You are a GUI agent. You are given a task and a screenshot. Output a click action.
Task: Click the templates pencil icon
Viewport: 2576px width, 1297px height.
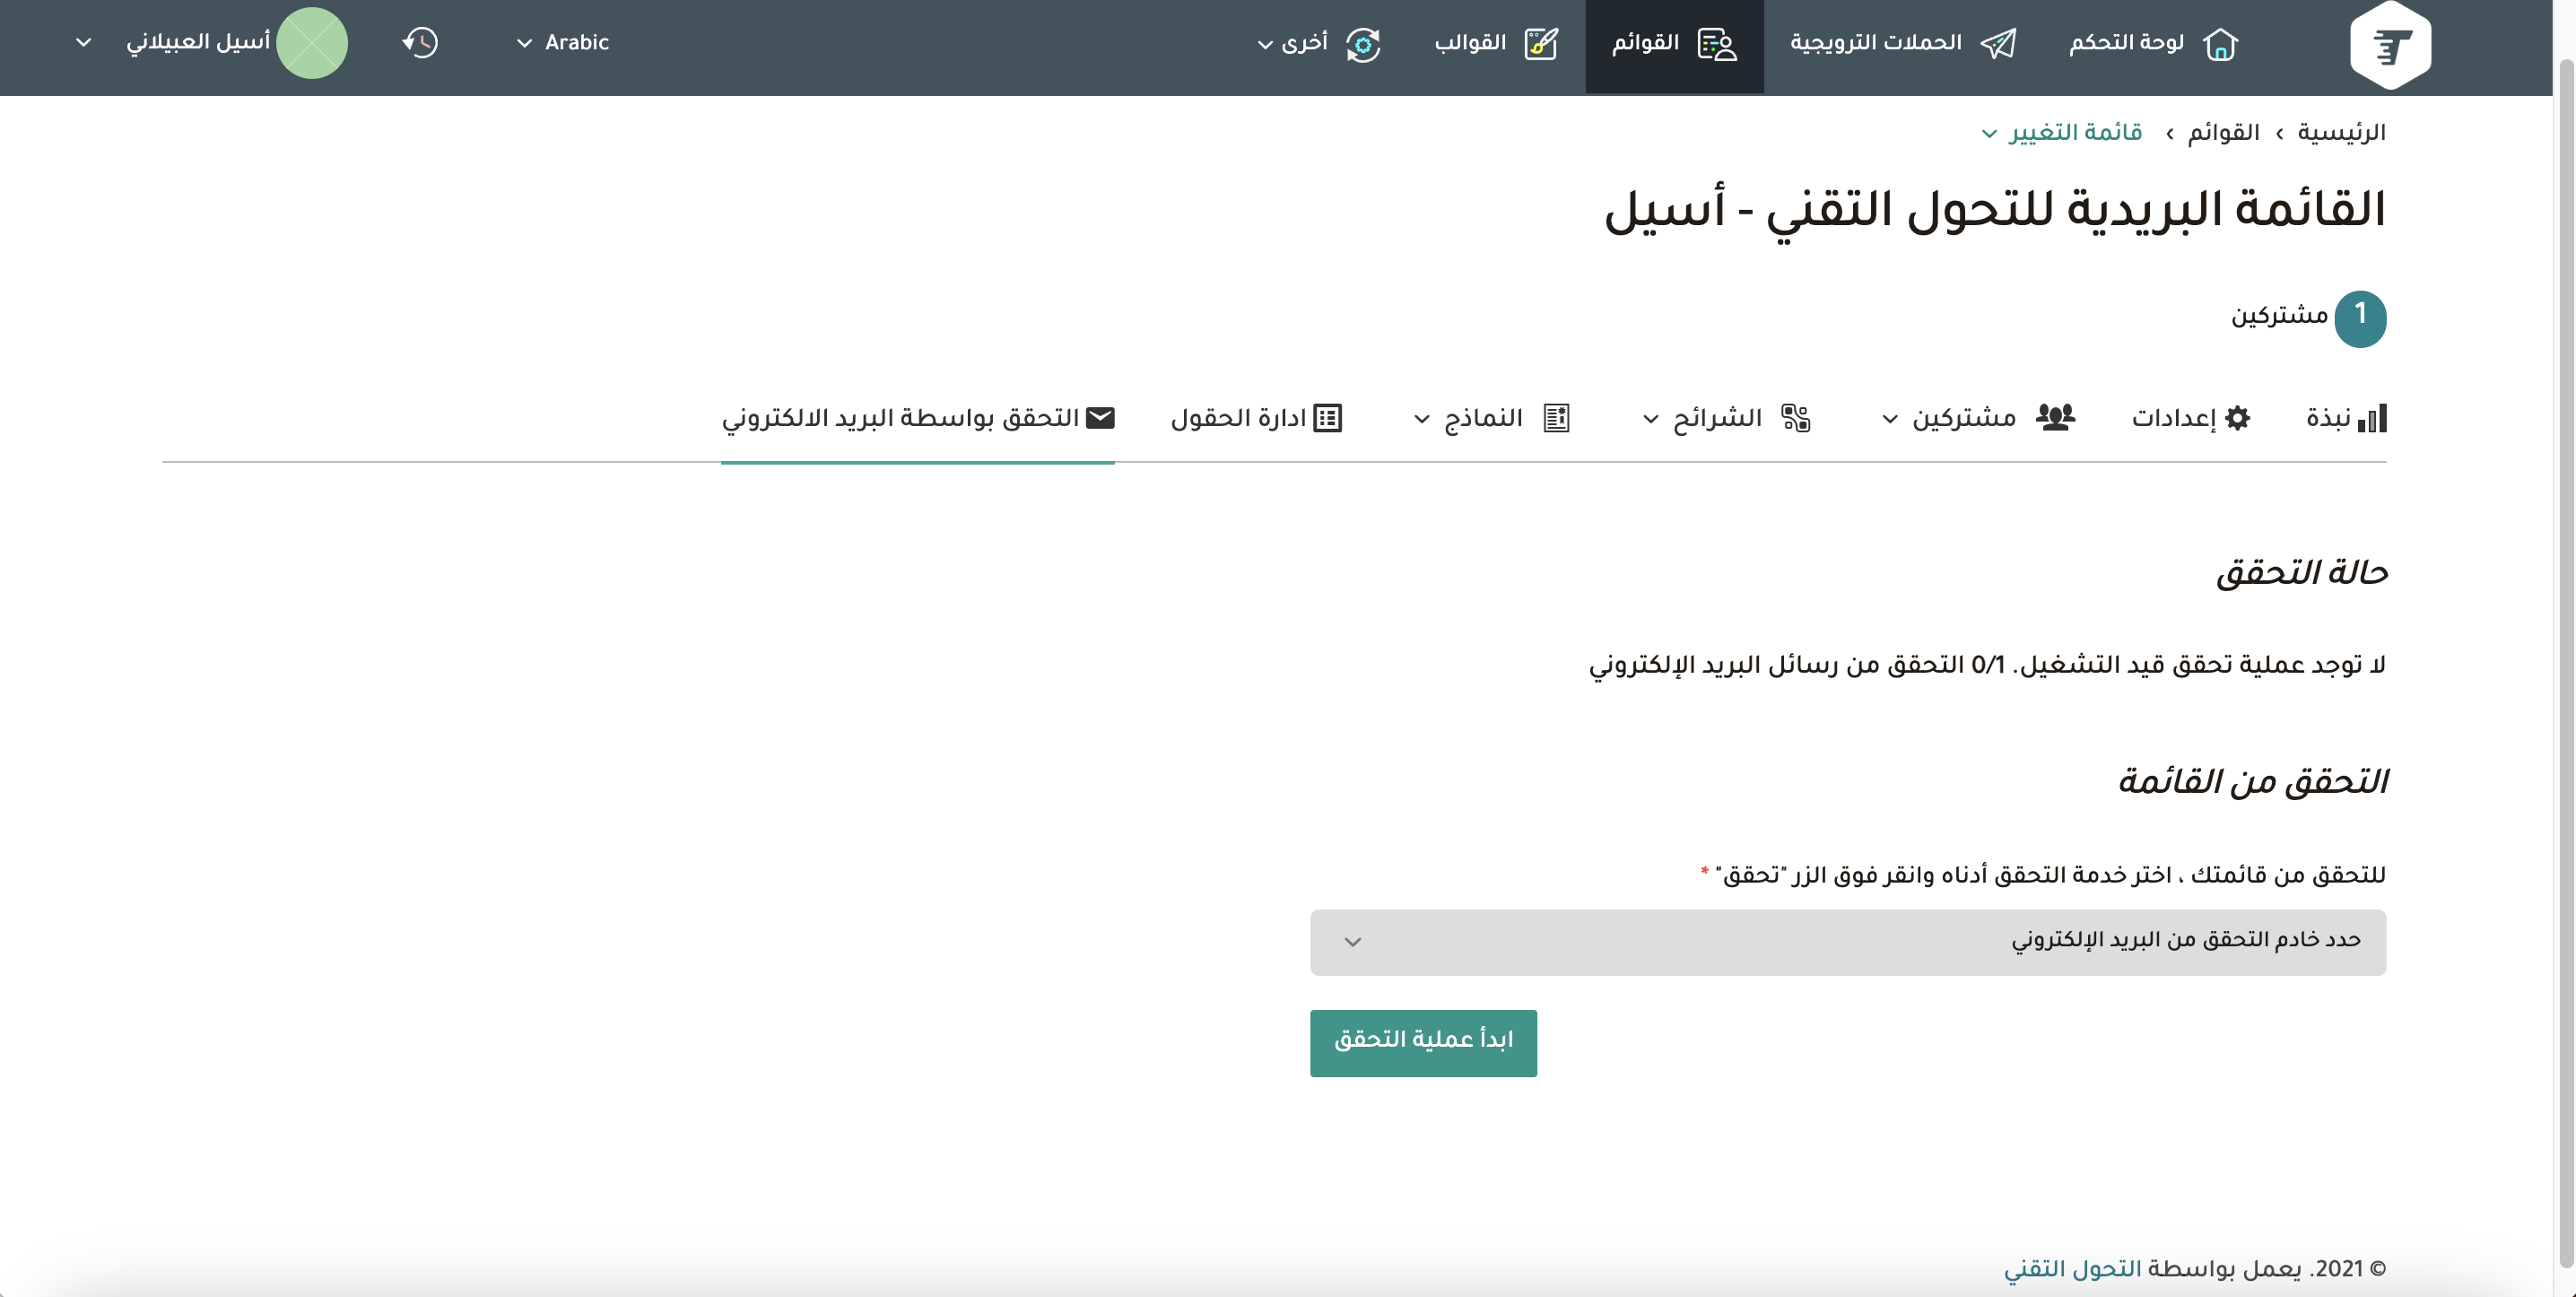pos(1540,44)
